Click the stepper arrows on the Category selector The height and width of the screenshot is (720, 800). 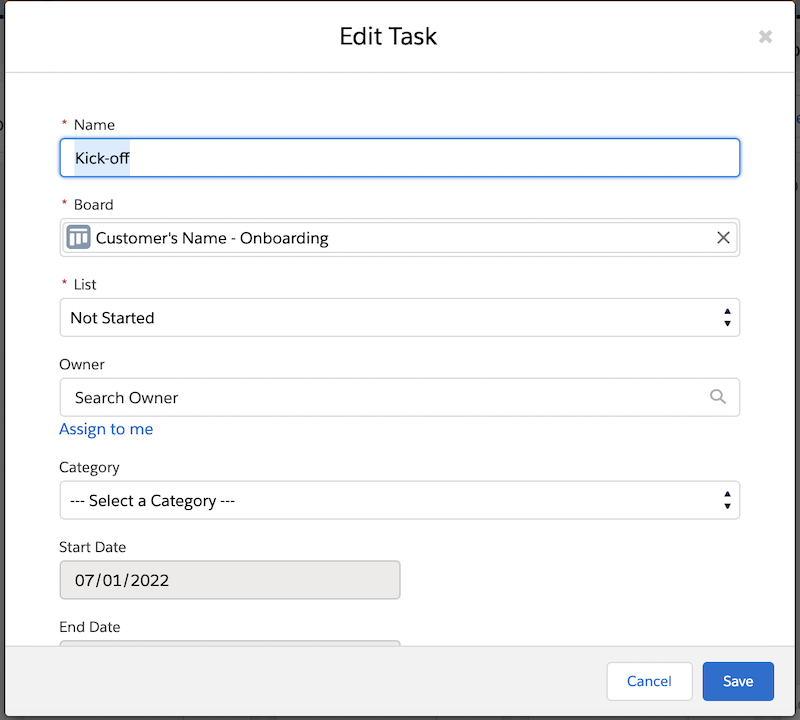pyautogui.click(x=727, y=500)
